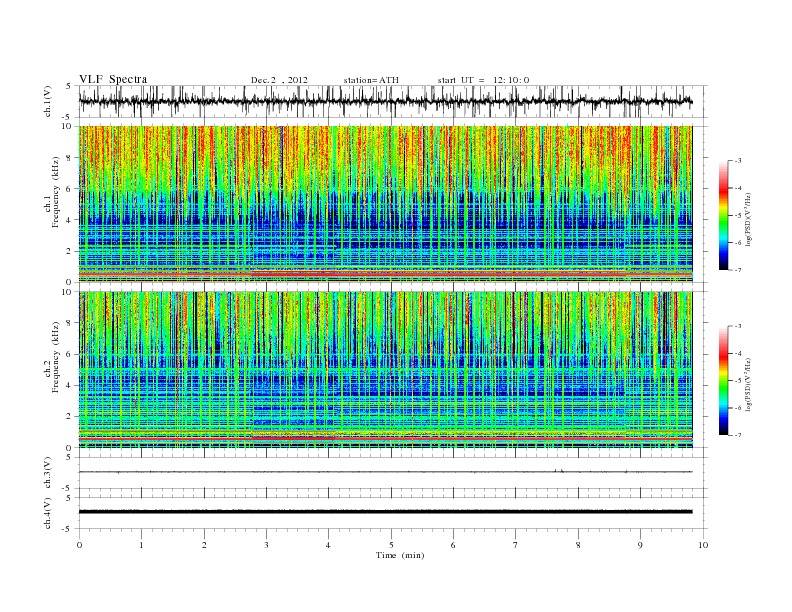Click inside the ch.1 spectrogram panel
792x612 pixels.
pyautogui.click(x=386, y=204)
